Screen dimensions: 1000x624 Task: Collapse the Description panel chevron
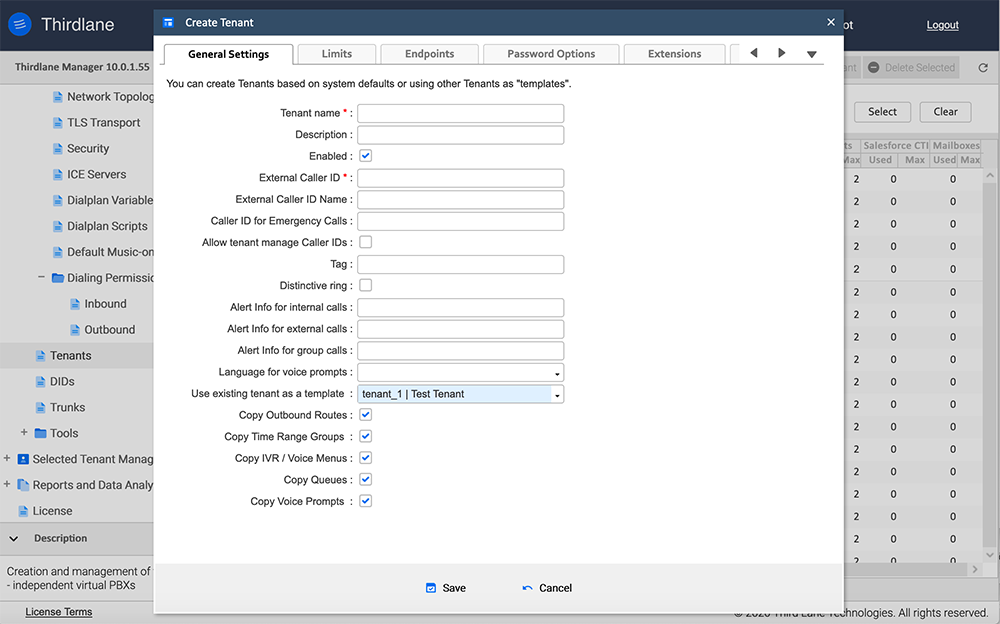click(x=13, y=539)
